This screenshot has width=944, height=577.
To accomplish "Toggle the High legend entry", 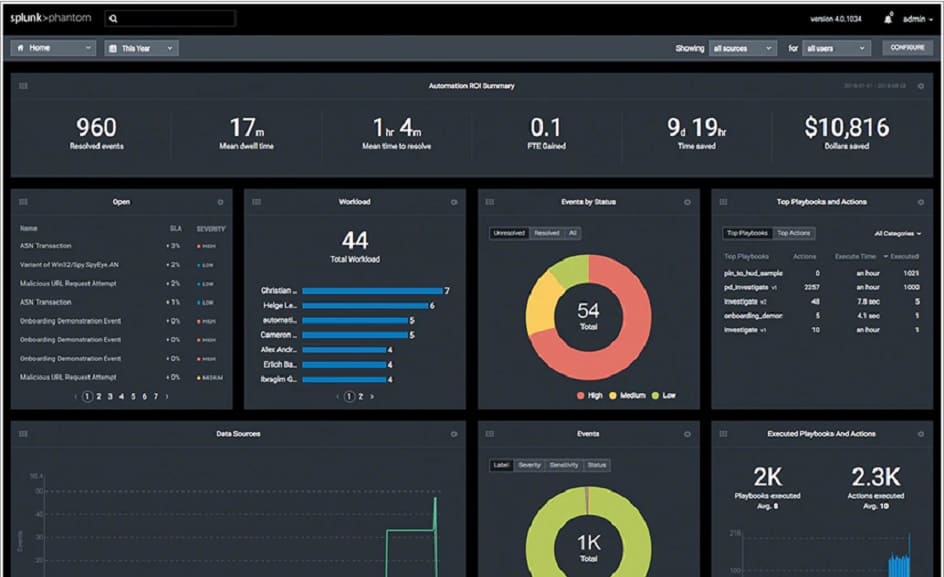I will [x=590, y=396].
